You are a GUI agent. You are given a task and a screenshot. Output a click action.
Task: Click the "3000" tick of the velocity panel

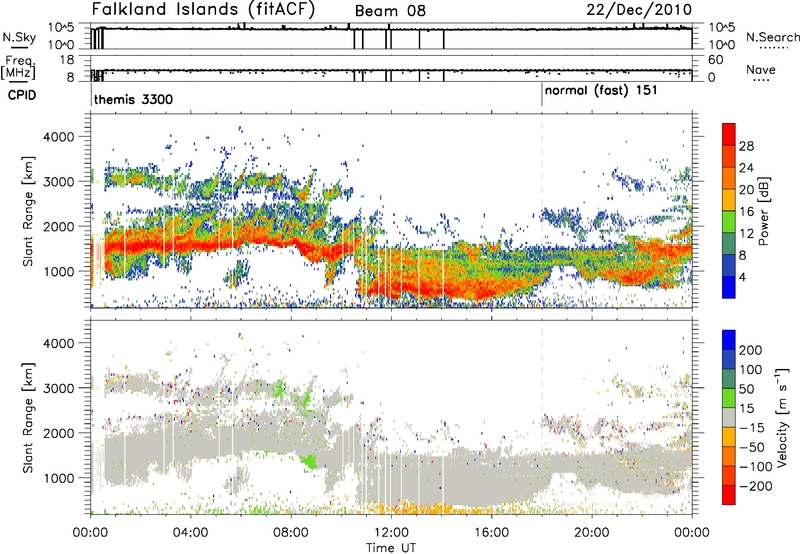click(59, 388)
